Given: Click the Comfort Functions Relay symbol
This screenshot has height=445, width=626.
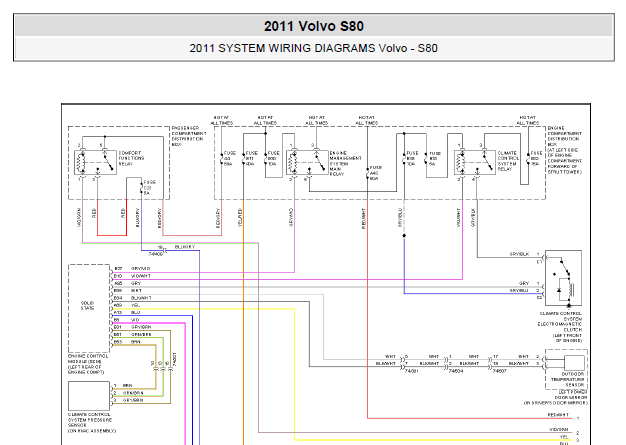Looking at the screenshot, I should (x=95, y=162).
